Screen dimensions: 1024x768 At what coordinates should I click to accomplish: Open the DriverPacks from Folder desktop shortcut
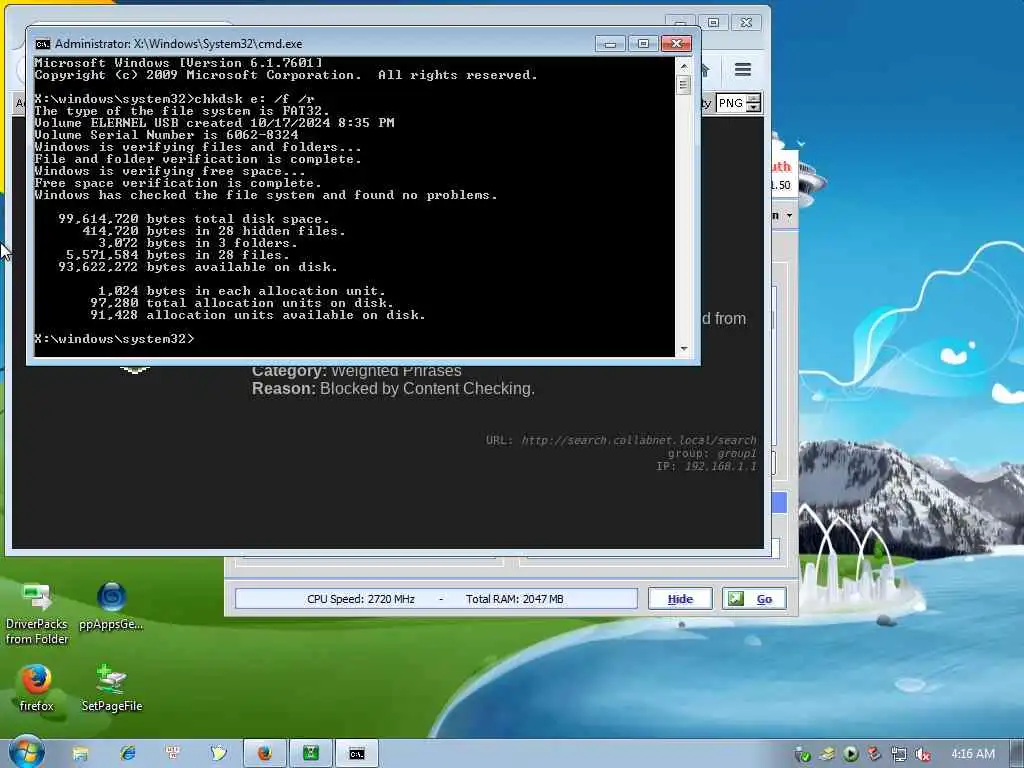tap(37, 613)
